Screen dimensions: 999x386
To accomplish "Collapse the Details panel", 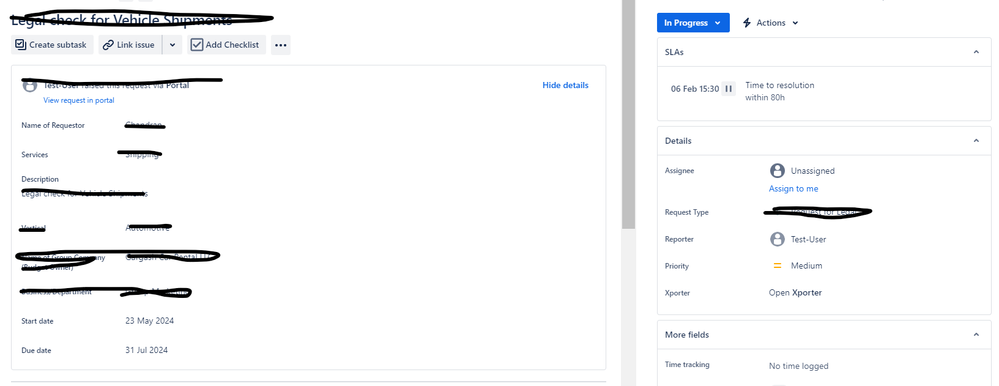I will pyautogui.click(x=976, y=141).
